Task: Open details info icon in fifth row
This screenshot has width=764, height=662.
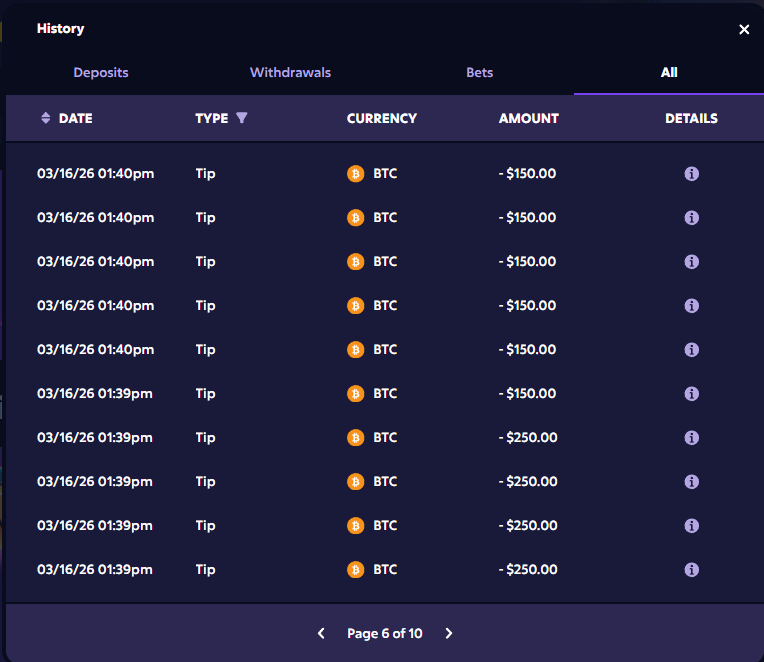Action: [691, 350]
